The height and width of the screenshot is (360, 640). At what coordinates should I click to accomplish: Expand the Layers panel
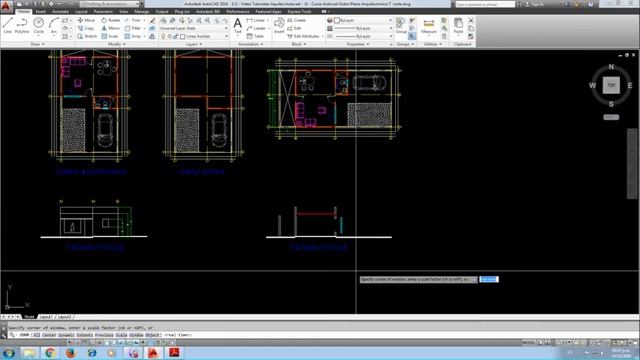[x=193, y=44]
